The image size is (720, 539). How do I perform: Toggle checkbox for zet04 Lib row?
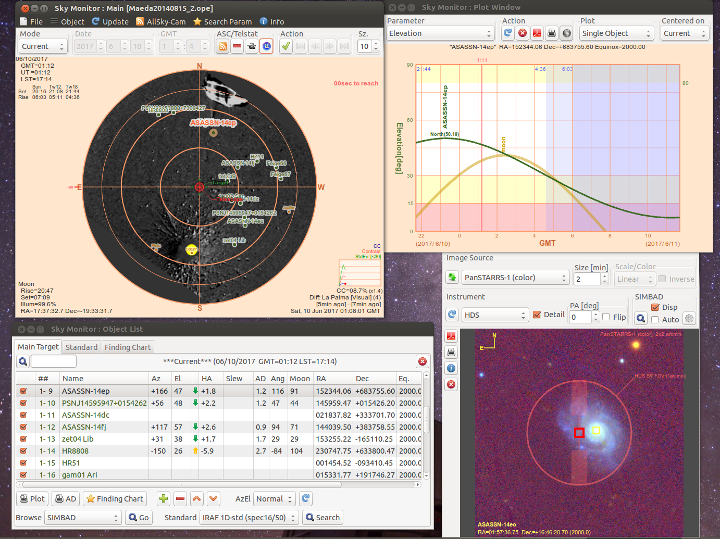tap(23, 439)
